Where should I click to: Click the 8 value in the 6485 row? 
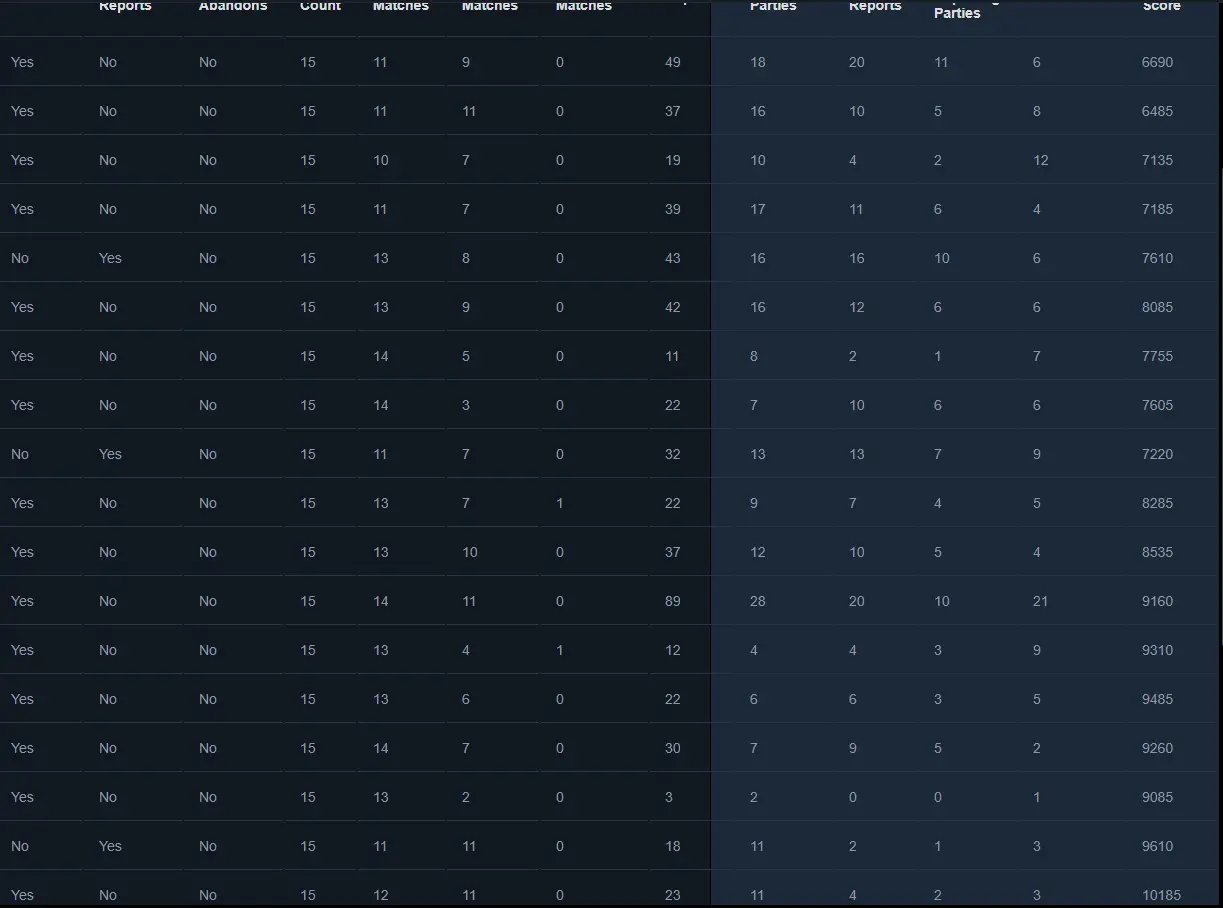point(1037,111)
